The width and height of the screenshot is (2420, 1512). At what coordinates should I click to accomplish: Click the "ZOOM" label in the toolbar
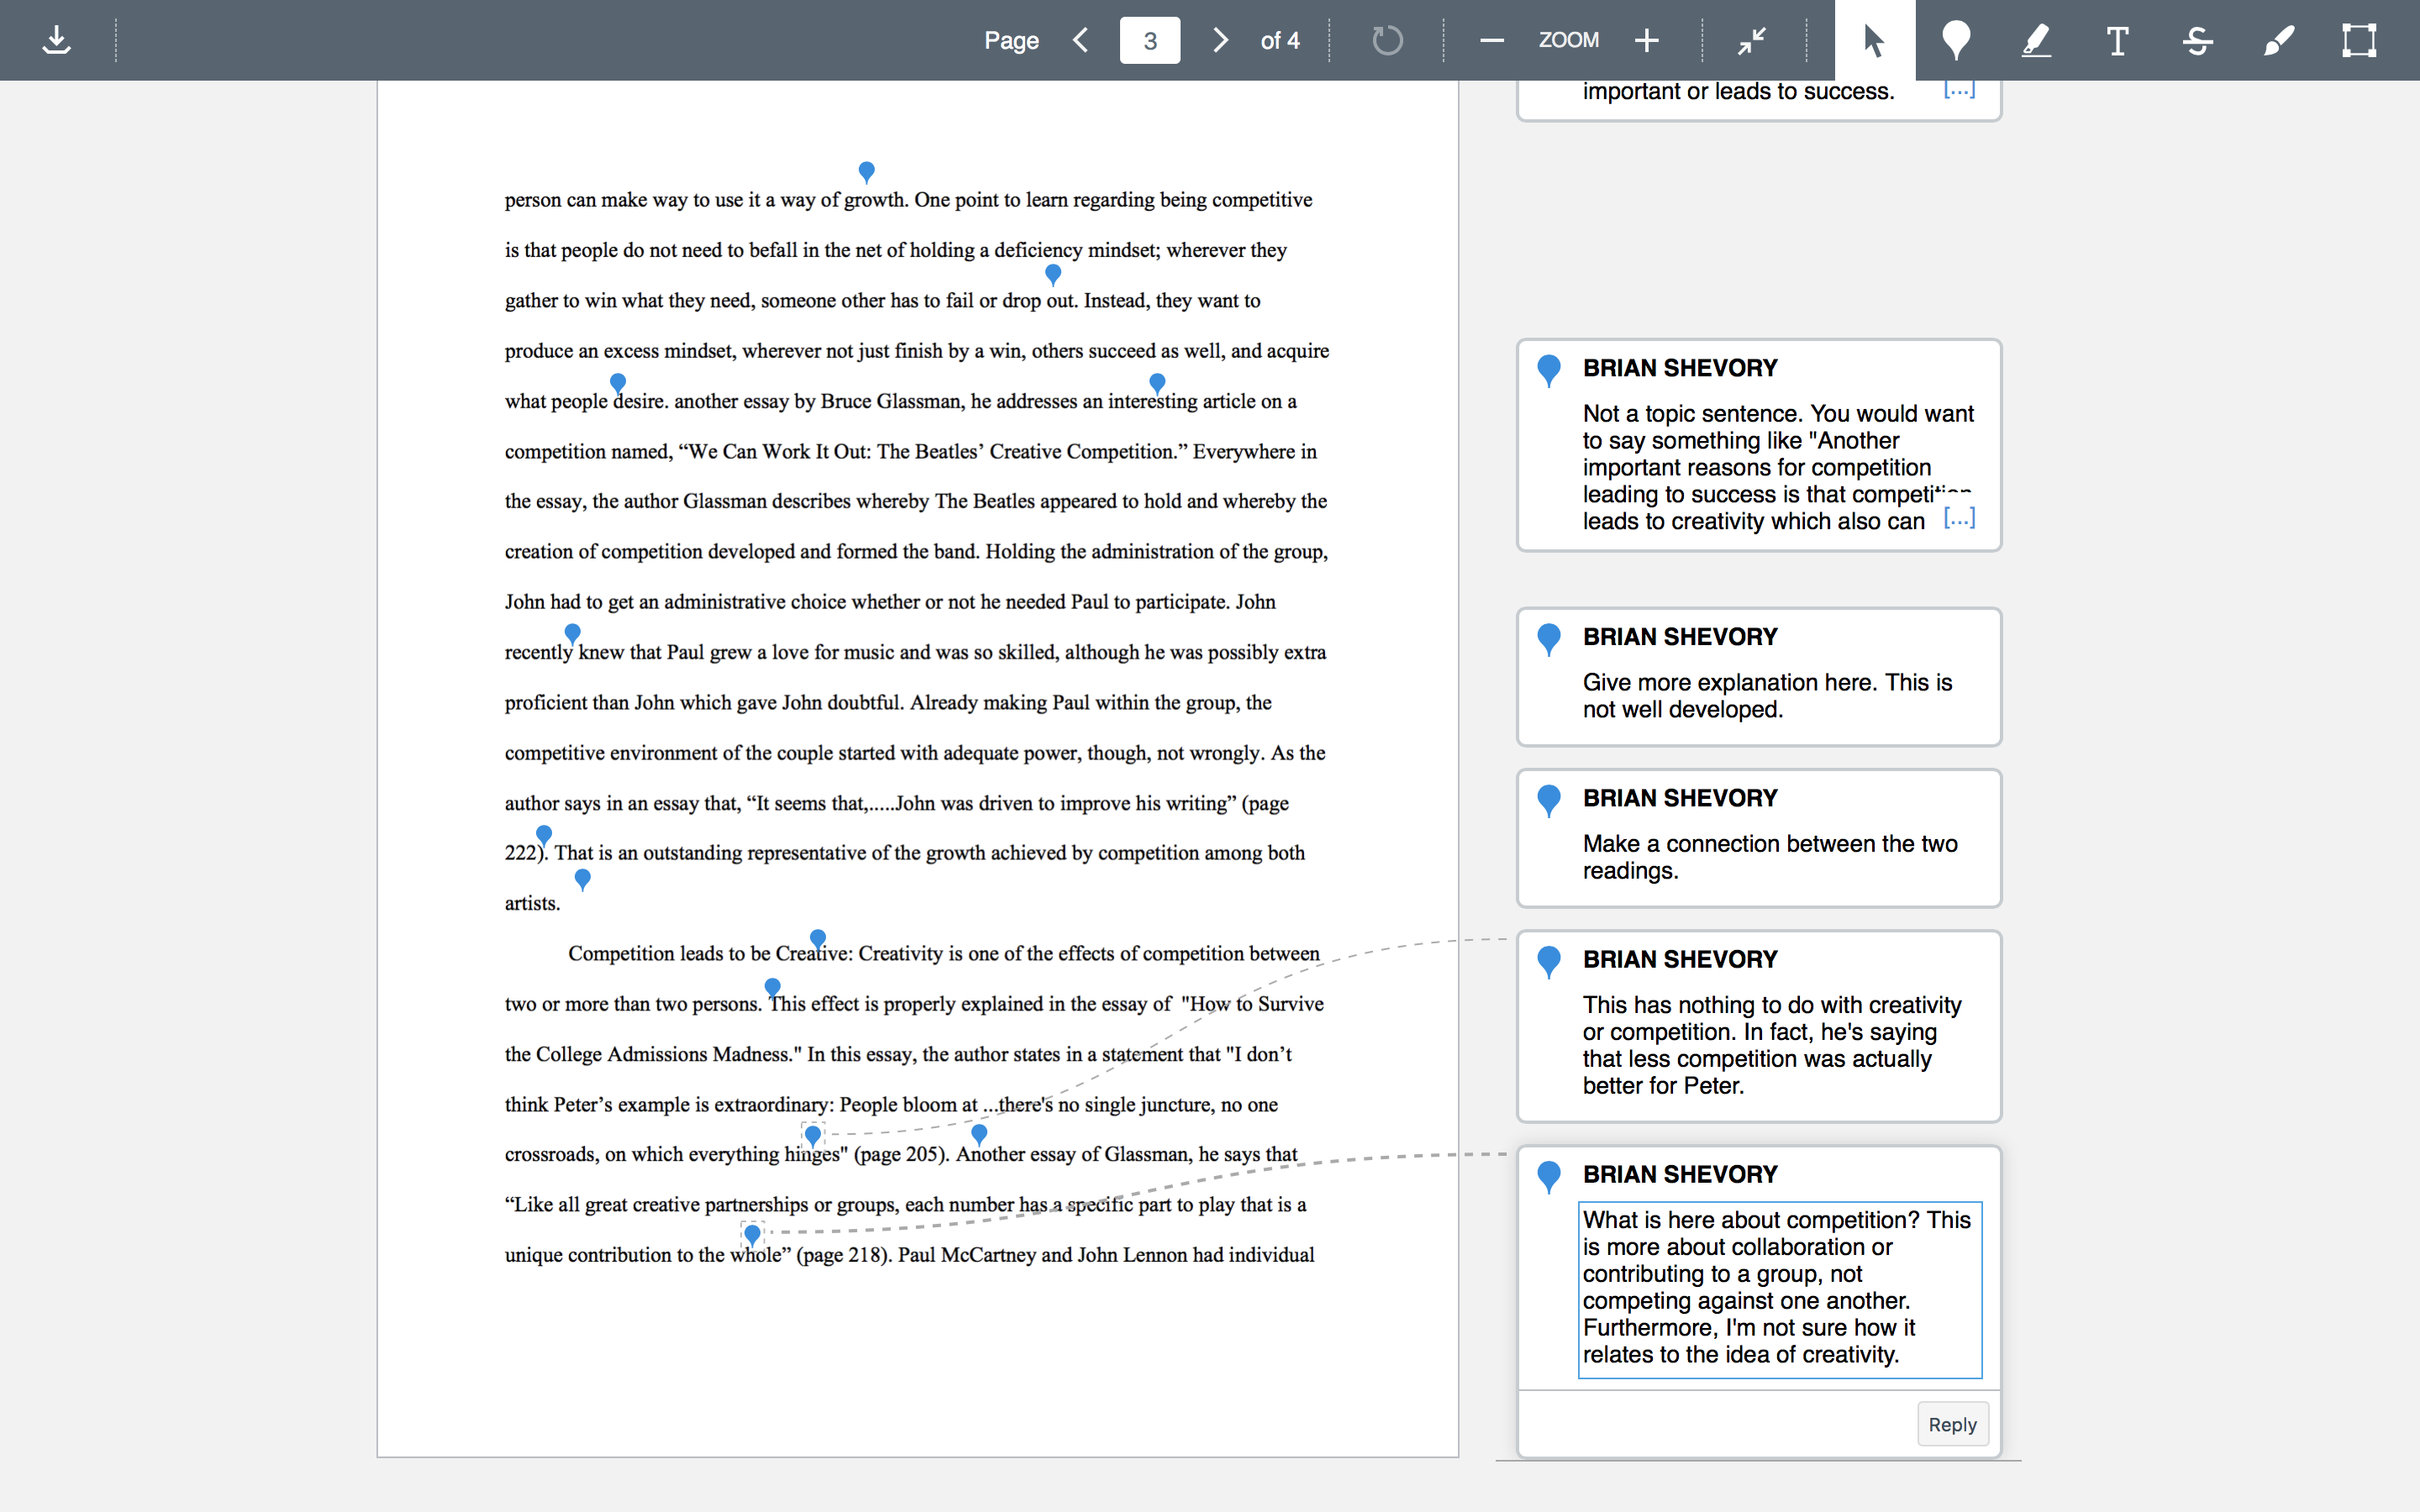coord(1569,40)
